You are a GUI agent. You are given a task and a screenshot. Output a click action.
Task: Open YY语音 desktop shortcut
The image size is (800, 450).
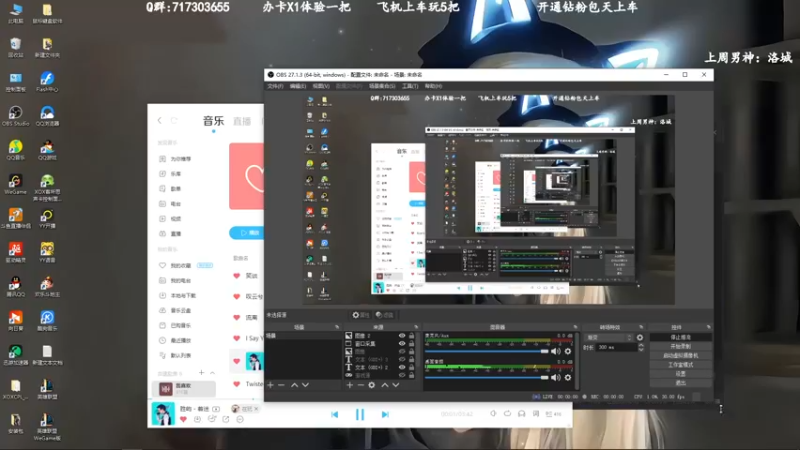(x=47, y=253)
